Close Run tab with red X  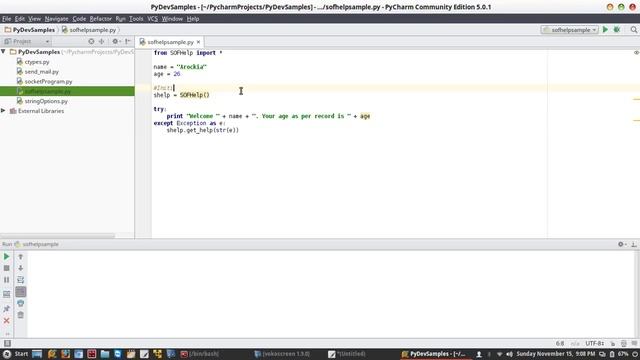pos(7,321)
